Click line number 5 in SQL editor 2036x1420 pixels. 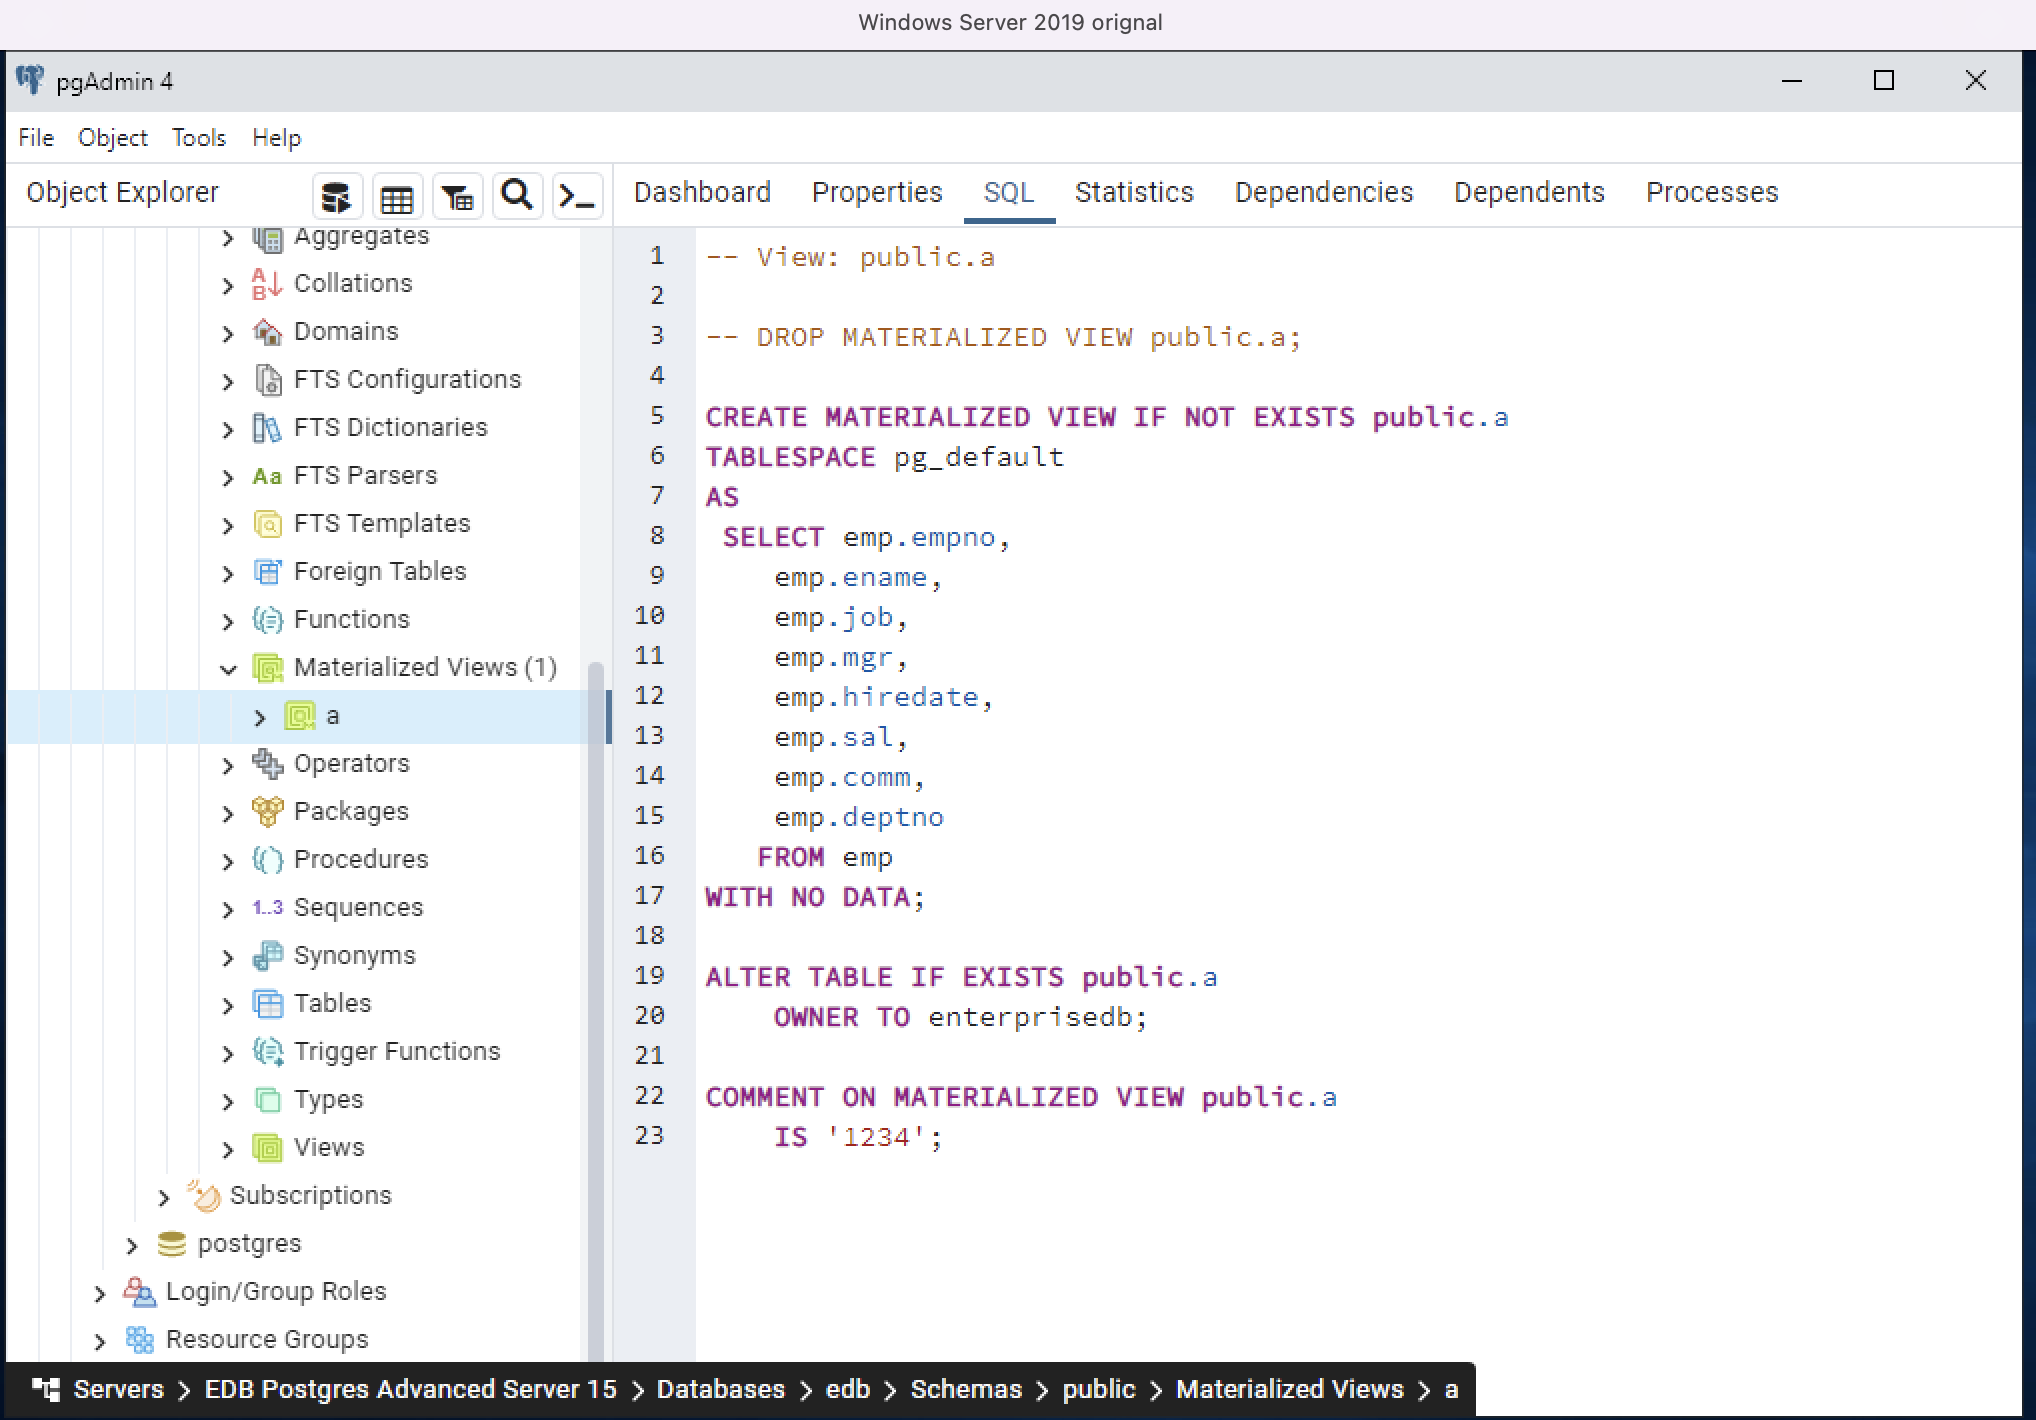click(x=656, y=416)
